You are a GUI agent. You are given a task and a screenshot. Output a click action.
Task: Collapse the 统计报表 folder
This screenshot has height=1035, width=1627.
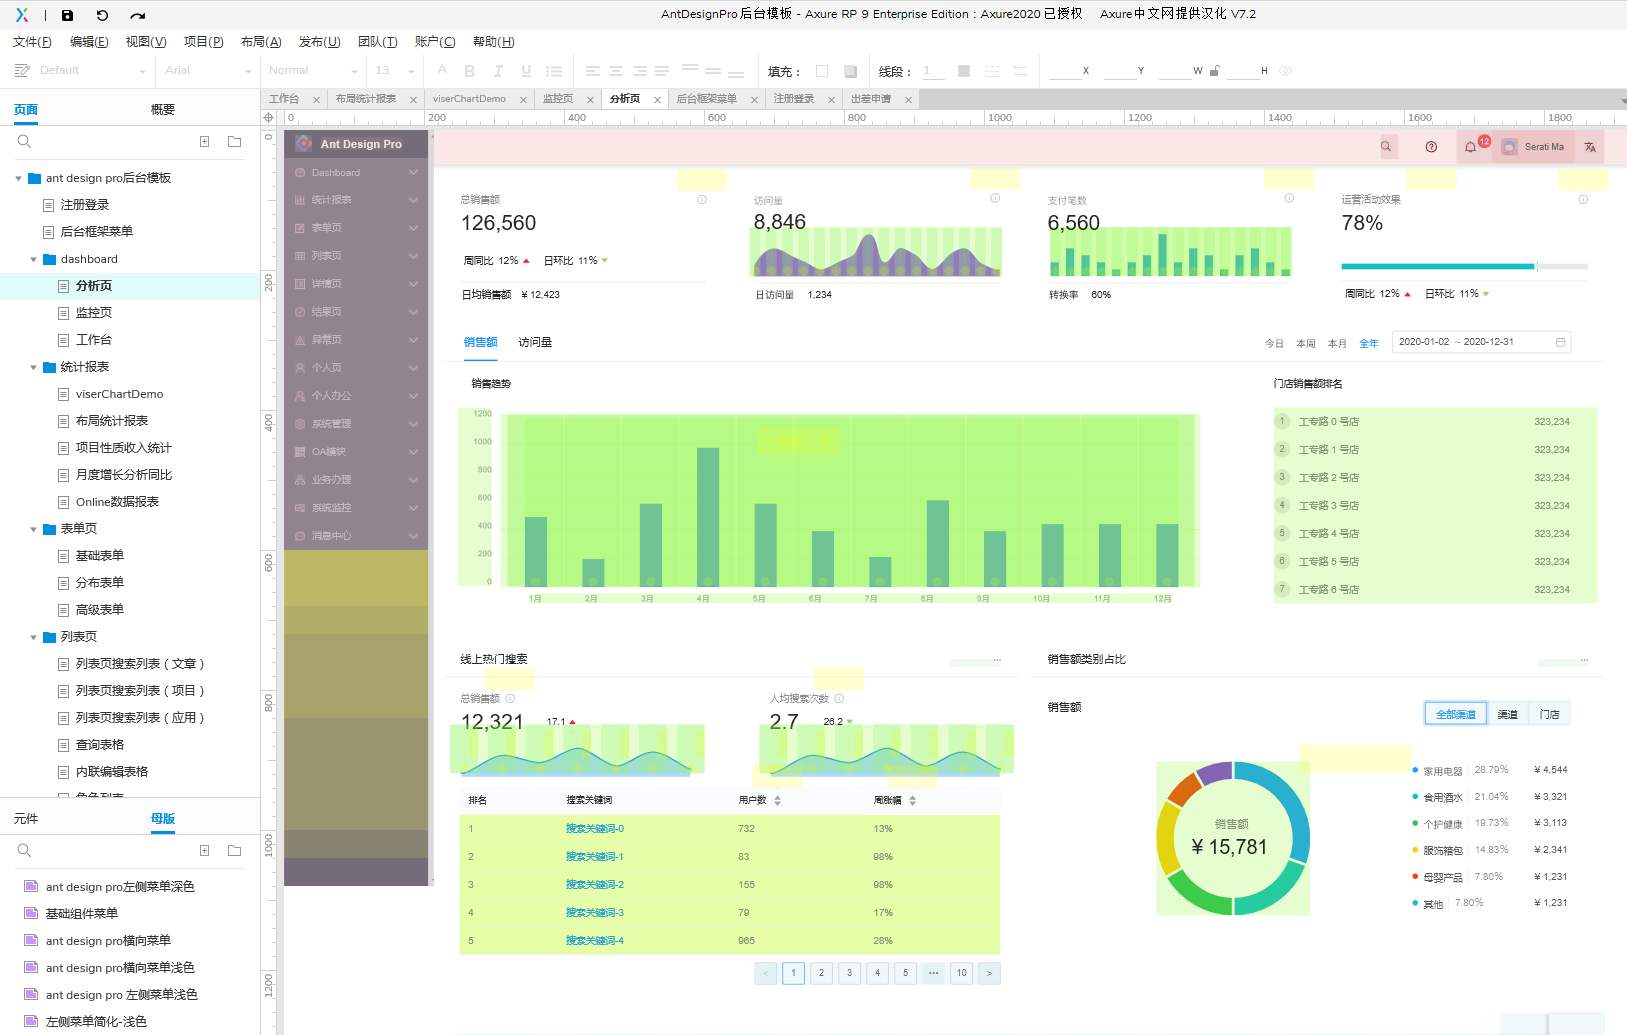coord(33,367)
